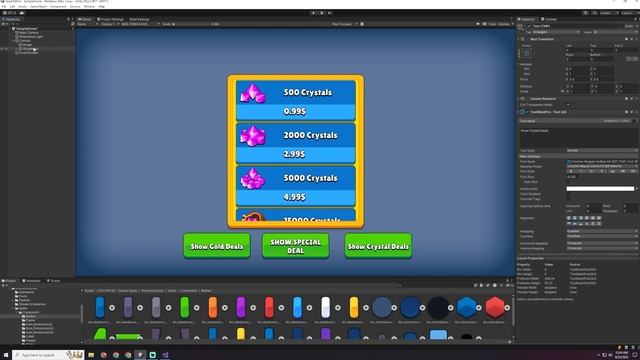640x360 pixels.
Task: Click the Unity icon in the taskbar
Action: [140, 355]
